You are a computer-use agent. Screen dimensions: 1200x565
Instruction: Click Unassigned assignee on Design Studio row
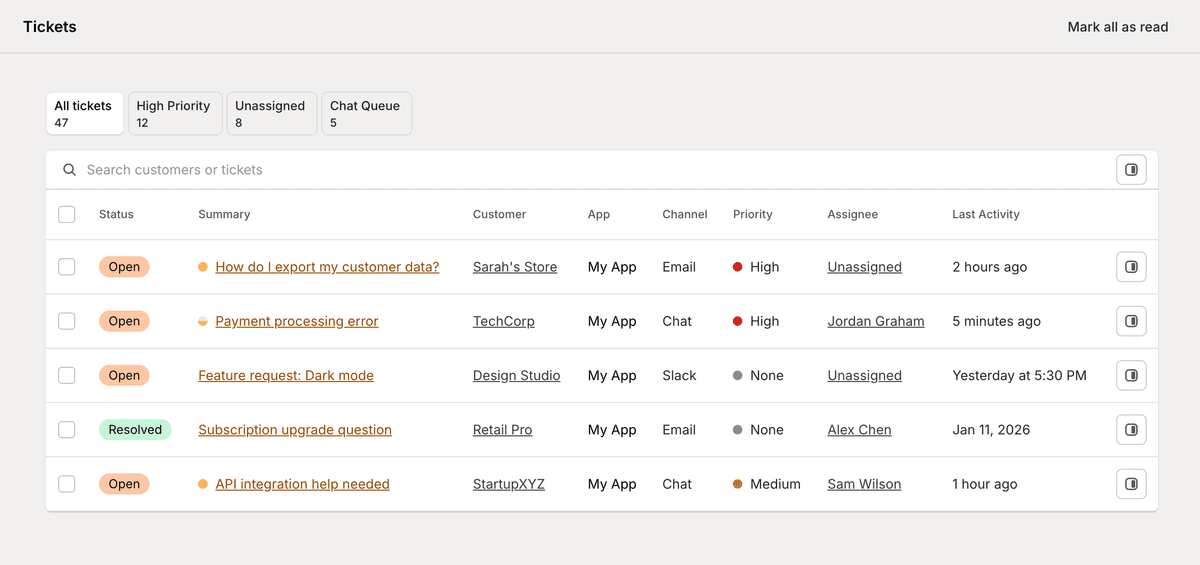tap(865, 375)
